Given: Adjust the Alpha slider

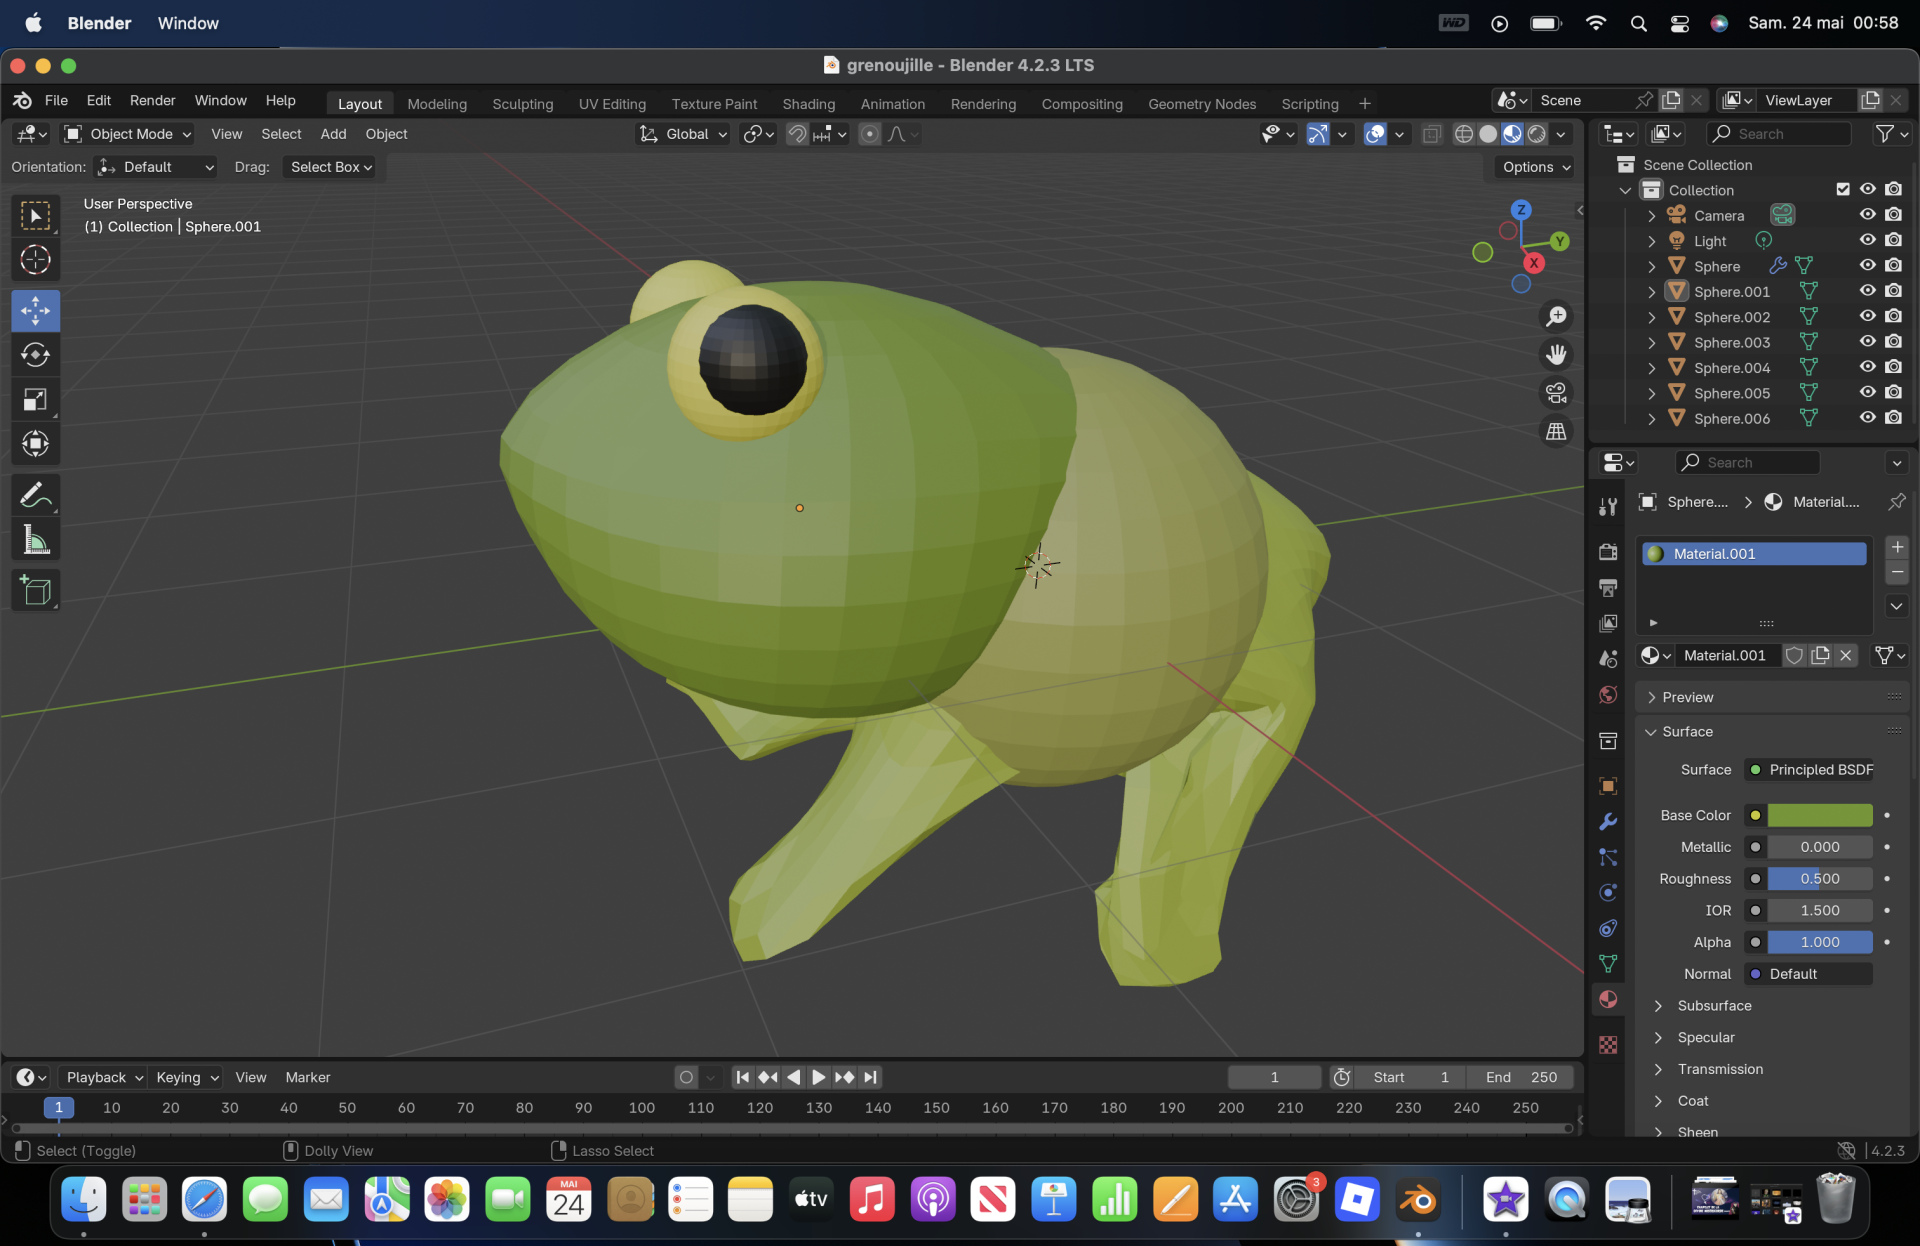Looking at the screenshot, I should tap(1819, 942).
